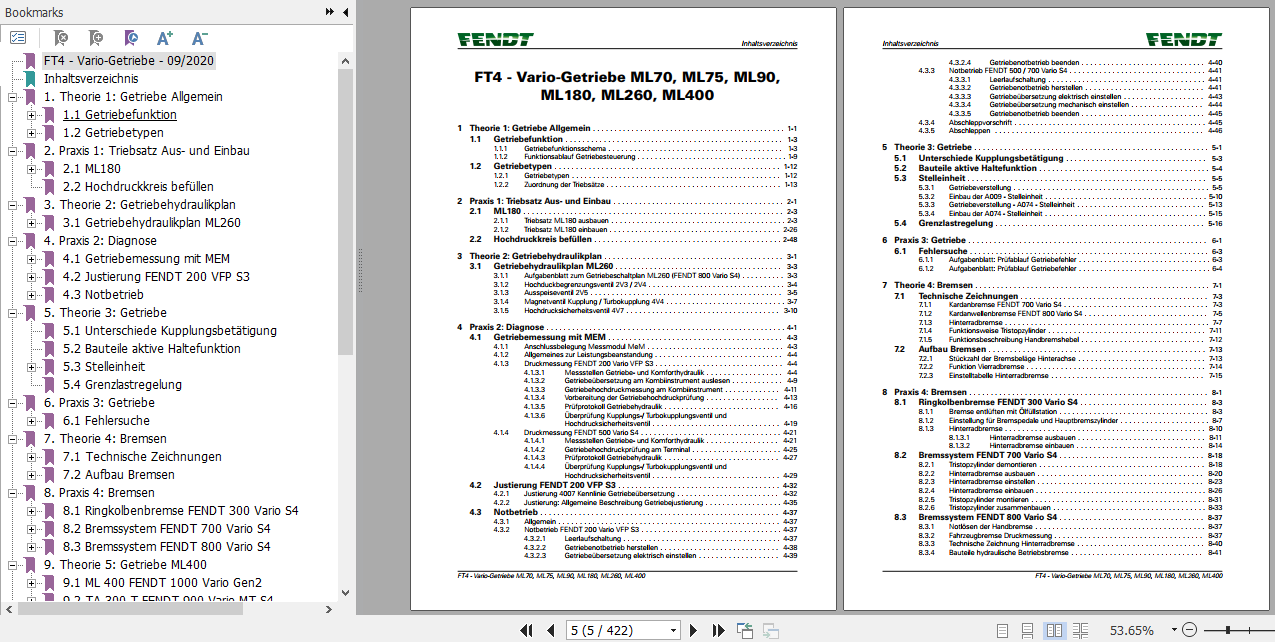
Task: Click the zoom slider handle
Action: (1228, 630)
